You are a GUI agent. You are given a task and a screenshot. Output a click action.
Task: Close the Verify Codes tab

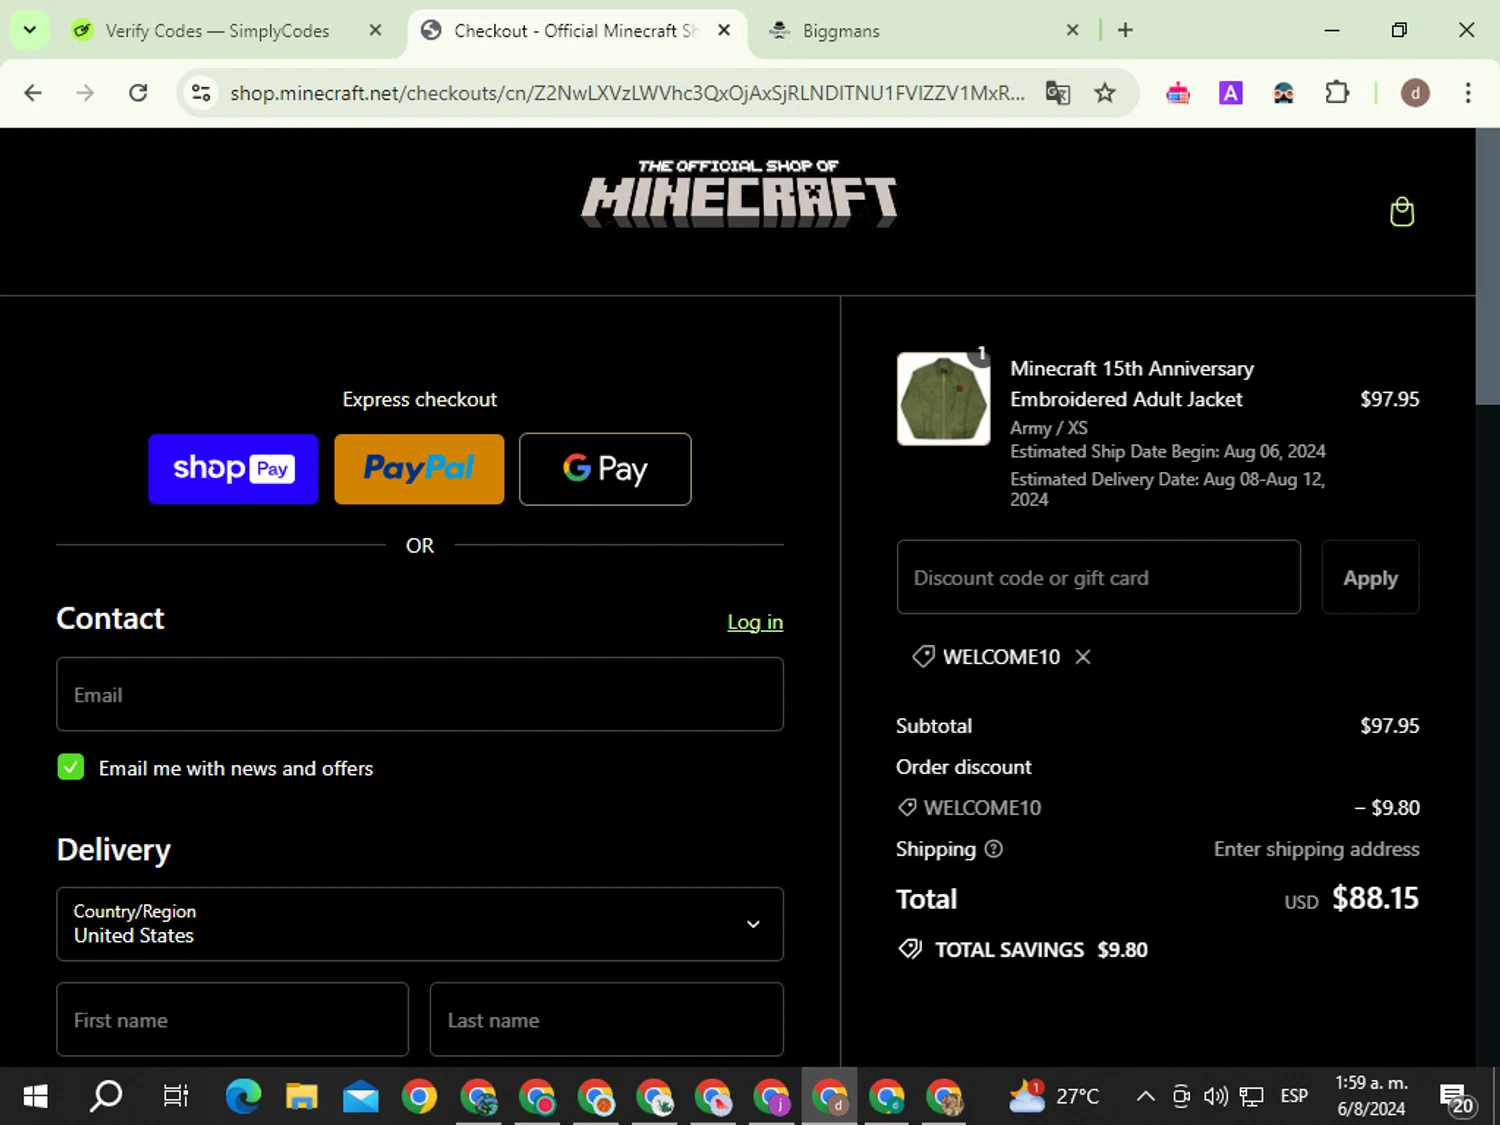tap(375, 30)
